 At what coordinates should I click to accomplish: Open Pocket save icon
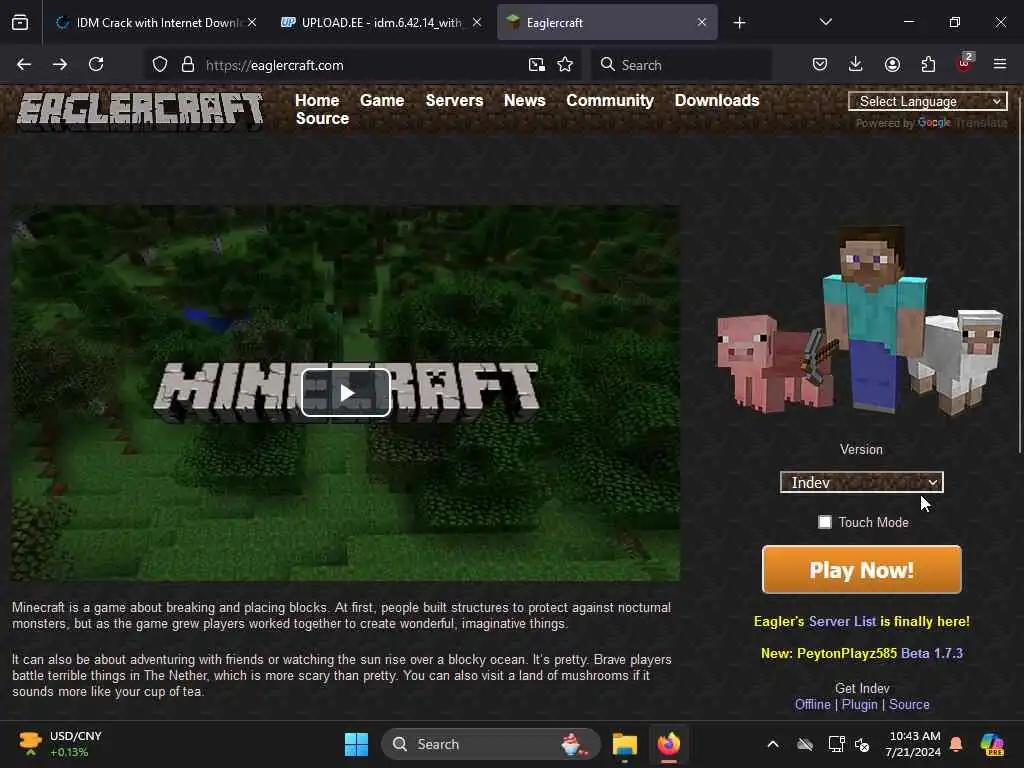click(820, 65)
